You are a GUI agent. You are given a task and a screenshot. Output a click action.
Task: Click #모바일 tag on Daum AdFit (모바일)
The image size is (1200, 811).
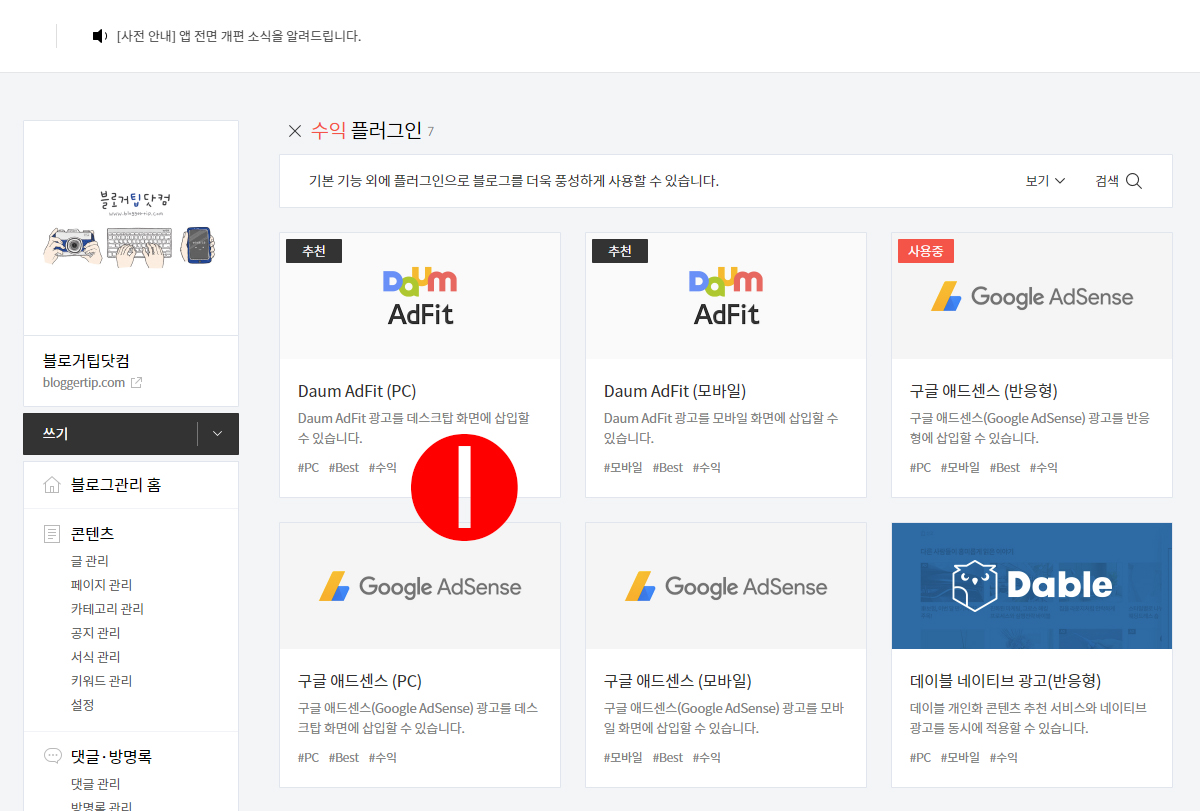coord(624,467)
